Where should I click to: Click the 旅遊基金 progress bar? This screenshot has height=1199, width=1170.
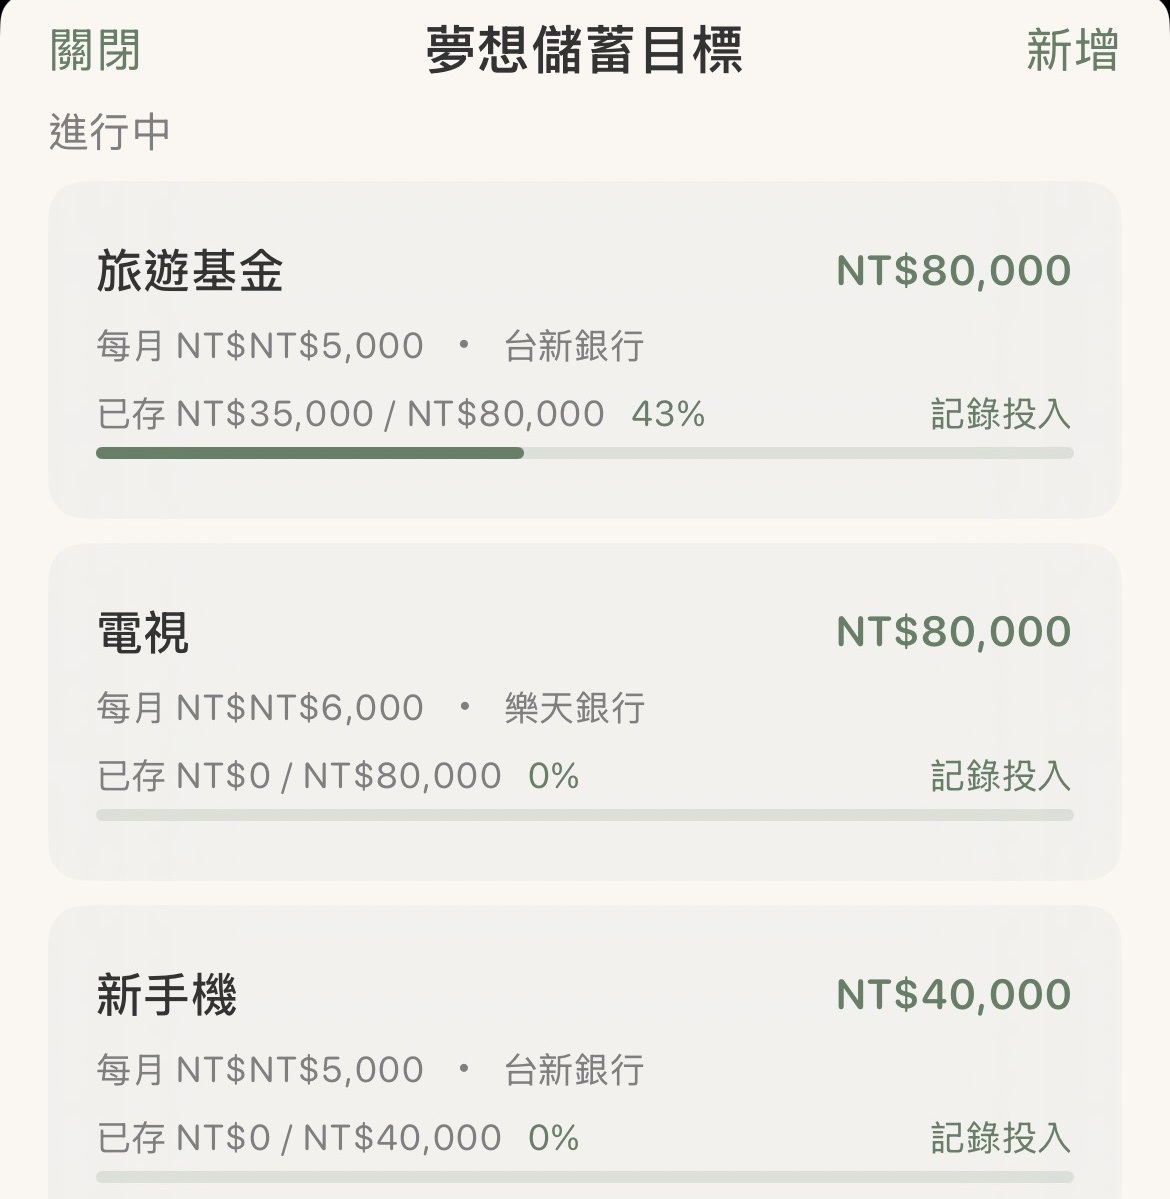[584, 453]
